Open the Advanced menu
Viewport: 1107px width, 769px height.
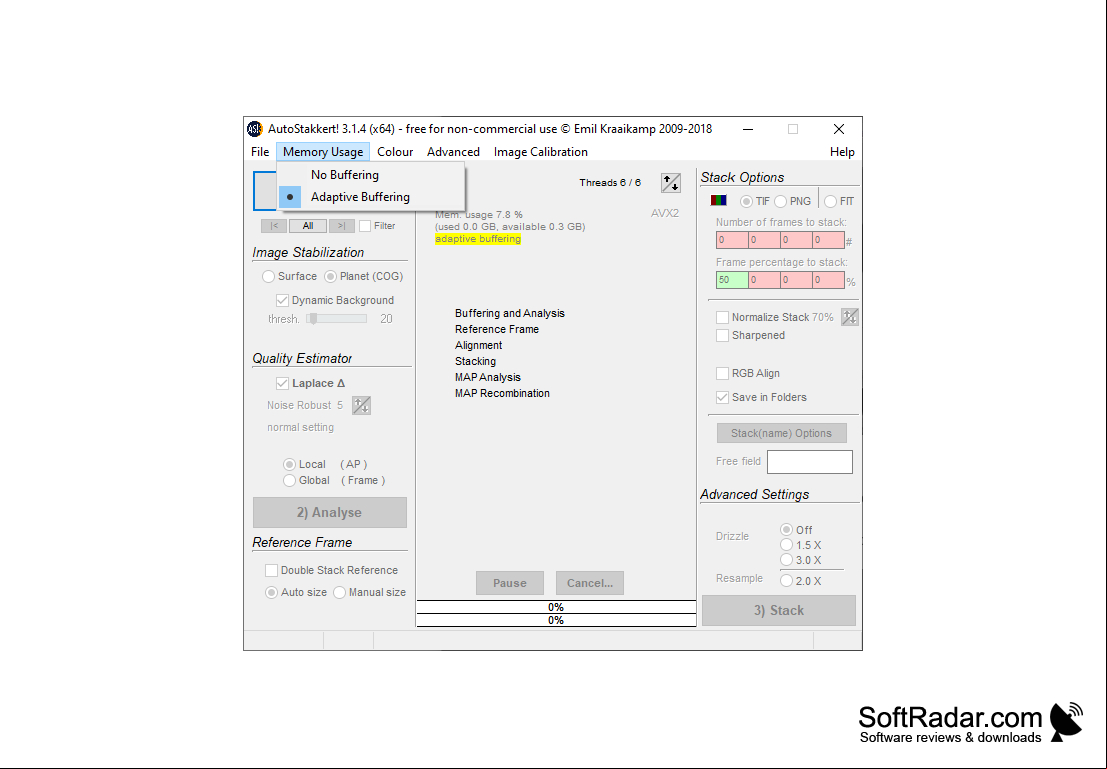pyautogui.click(x=453, y=152)
